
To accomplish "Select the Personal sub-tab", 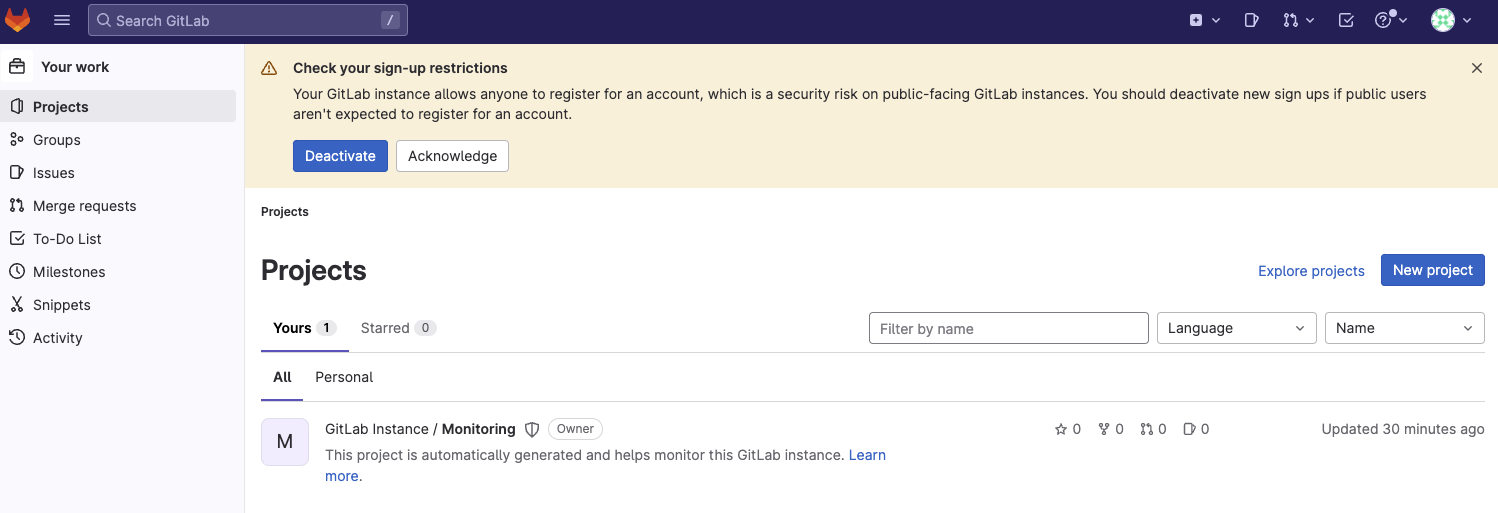I will point(344,377).
